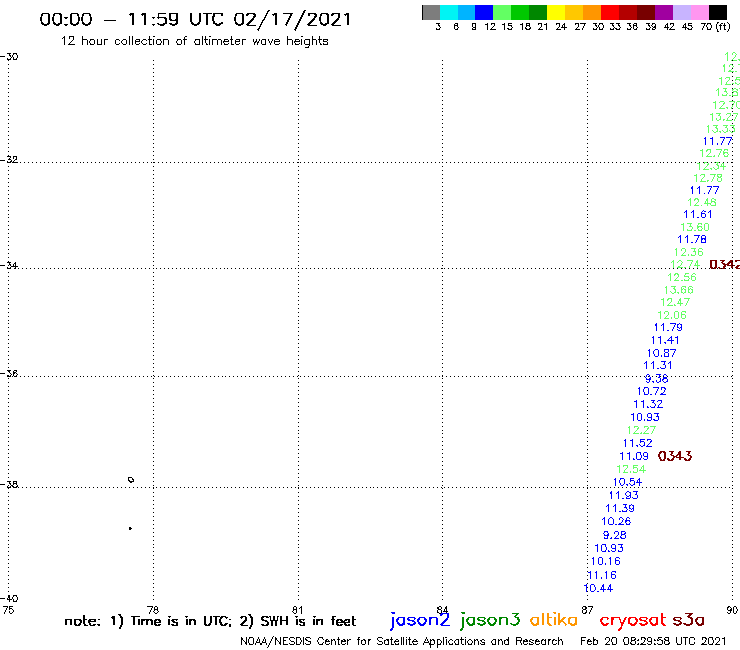Click the wave height value 10.54
Viewport: 740px width, 650px height.
[627, 482]
